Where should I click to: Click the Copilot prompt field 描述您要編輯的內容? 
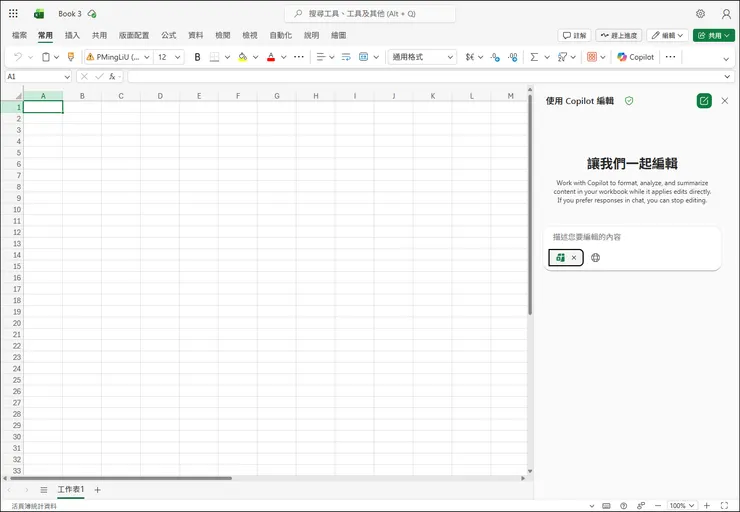(x=632, y=237)
